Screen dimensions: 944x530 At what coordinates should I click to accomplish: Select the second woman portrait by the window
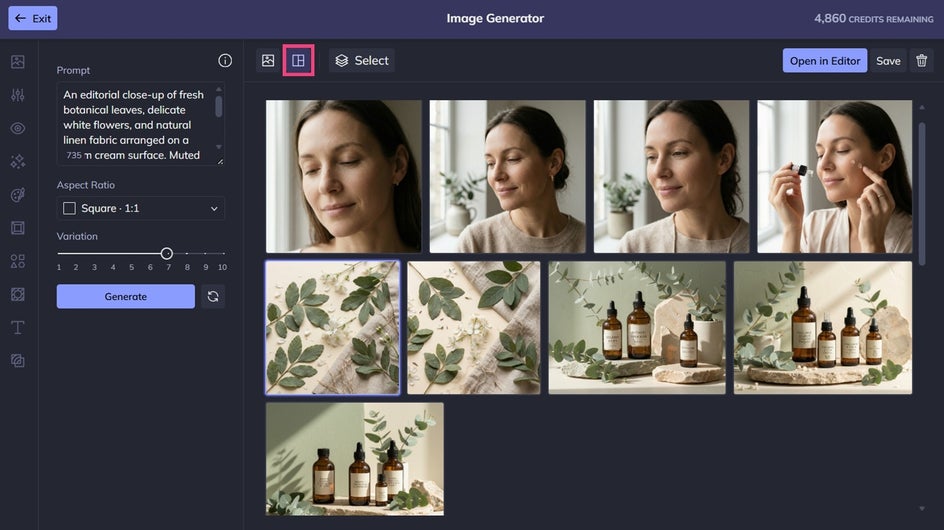tap(508, 176)
